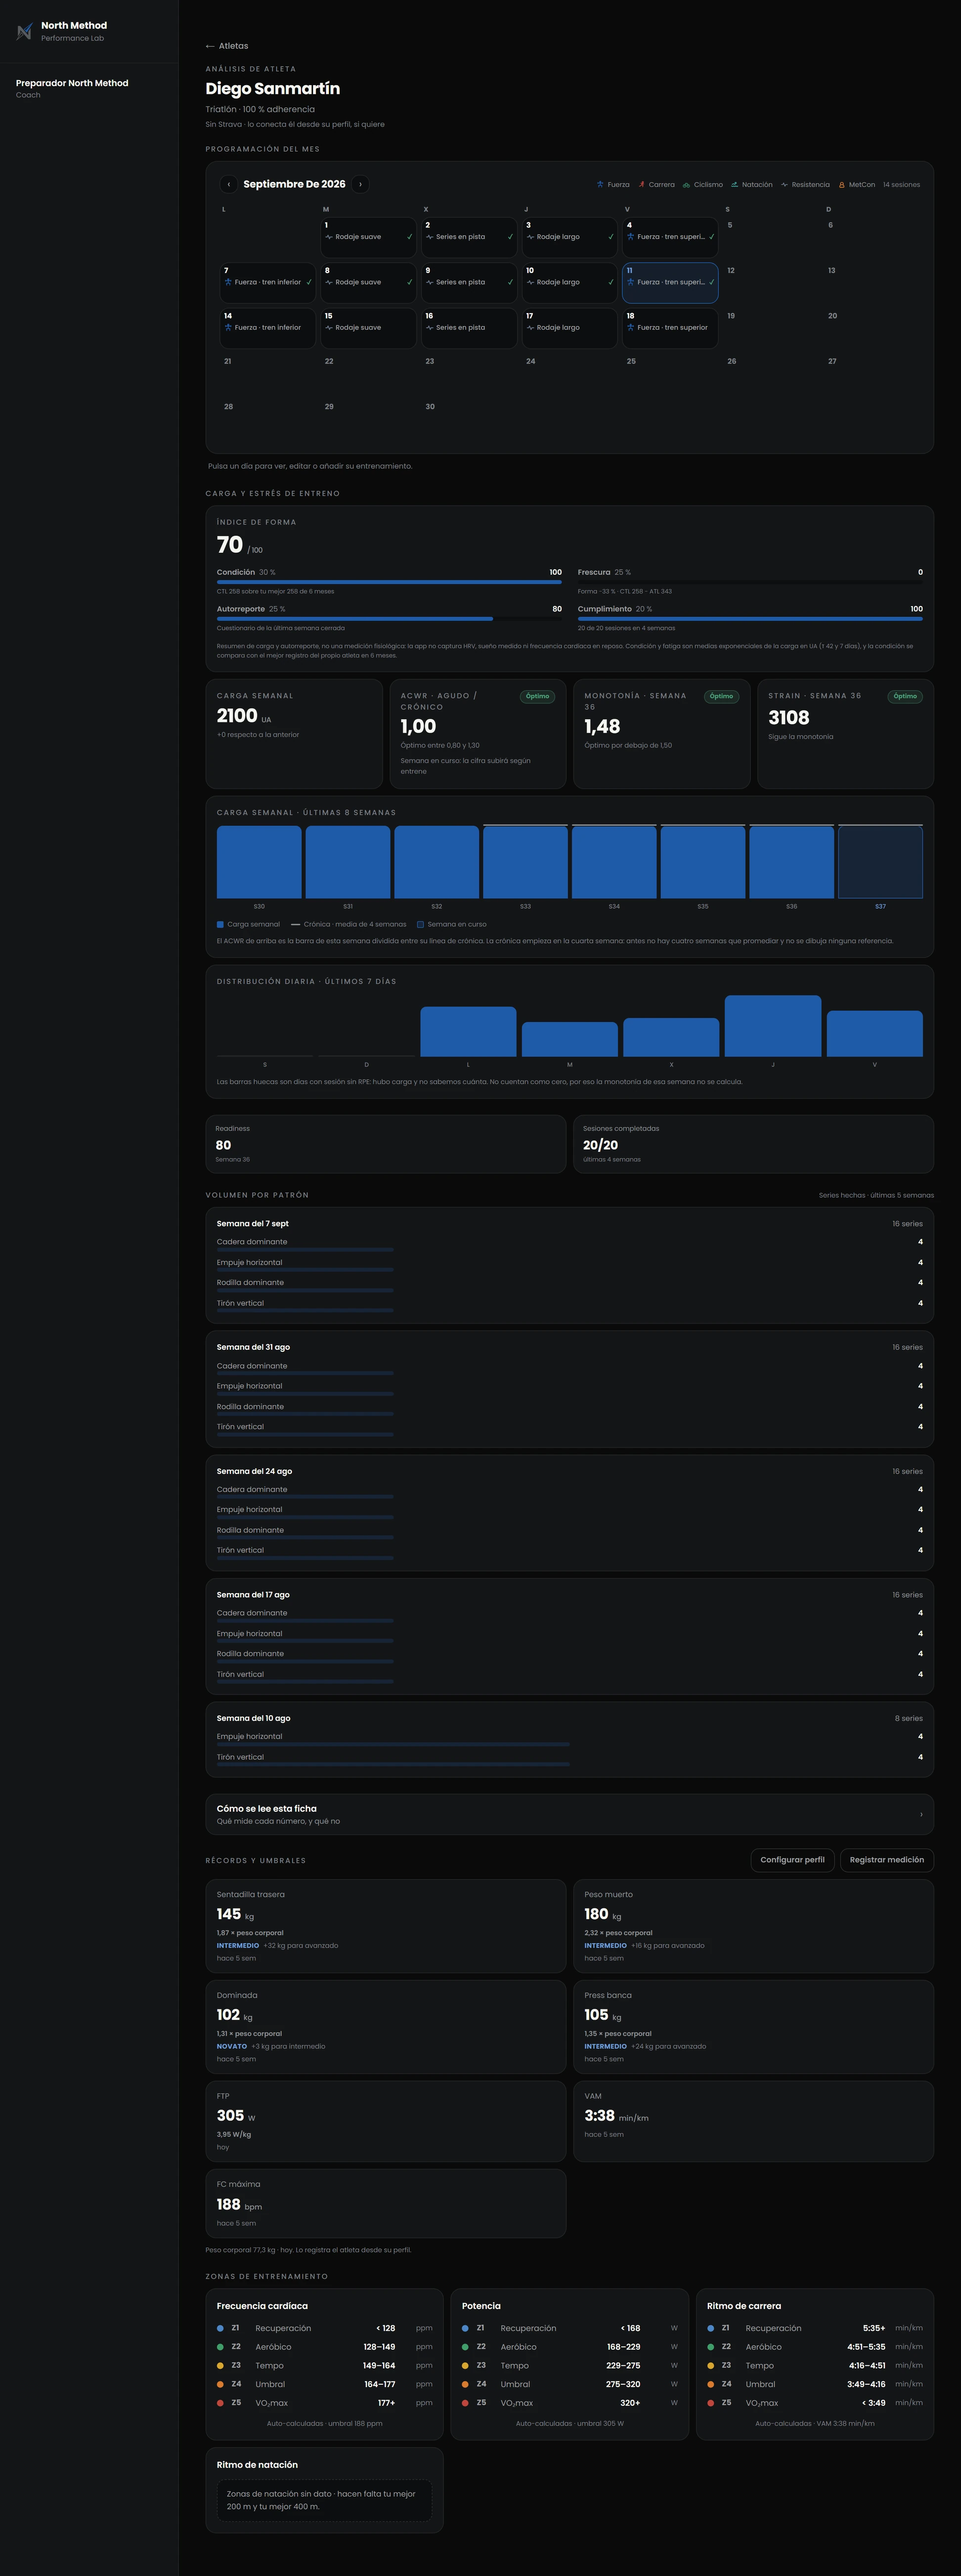The width and height of the screenshot is (961, 2576).
Task: Click the Fuerza legend icon
Action: pyautogui.click(x=600, y=184)
